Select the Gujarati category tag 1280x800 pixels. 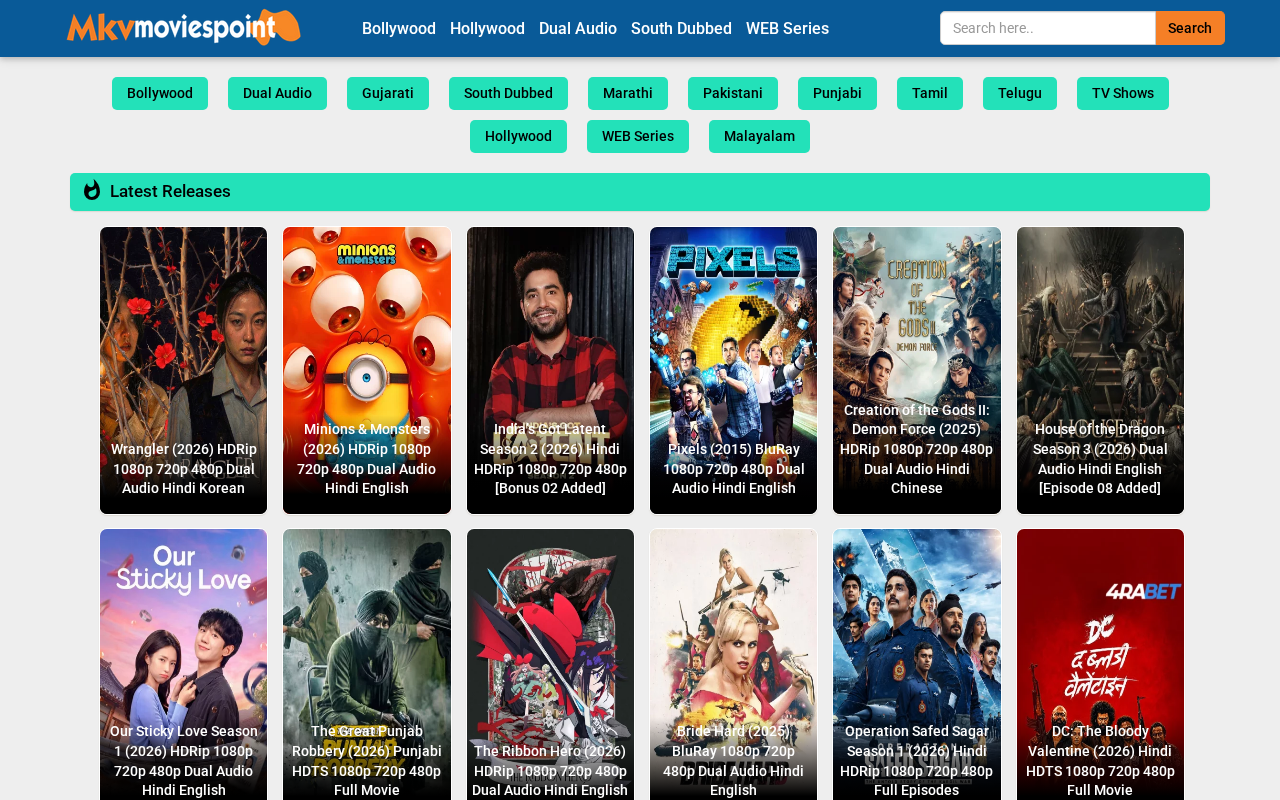(x=388, y=93)
